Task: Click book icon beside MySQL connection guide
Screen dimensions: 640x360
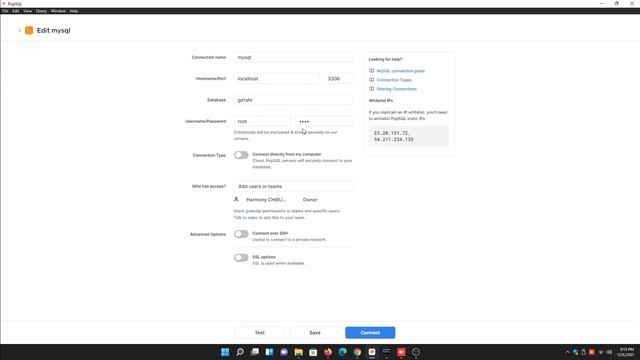Action: (371, 71)
